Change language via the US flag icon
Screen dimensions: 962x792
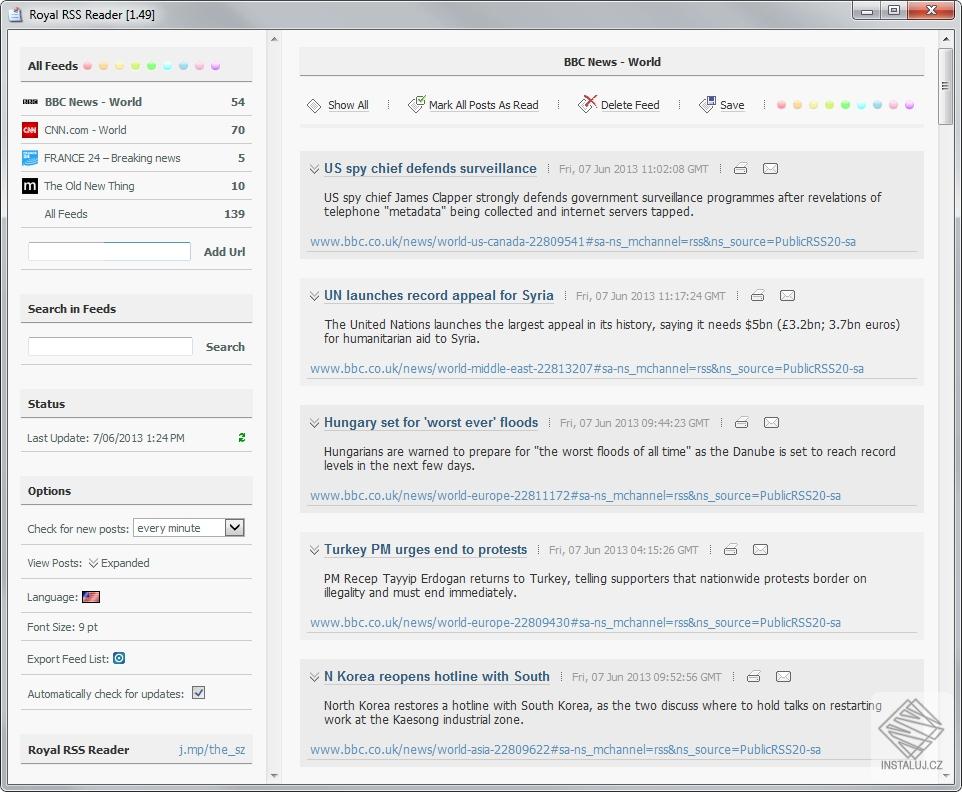tap(91, 597)
